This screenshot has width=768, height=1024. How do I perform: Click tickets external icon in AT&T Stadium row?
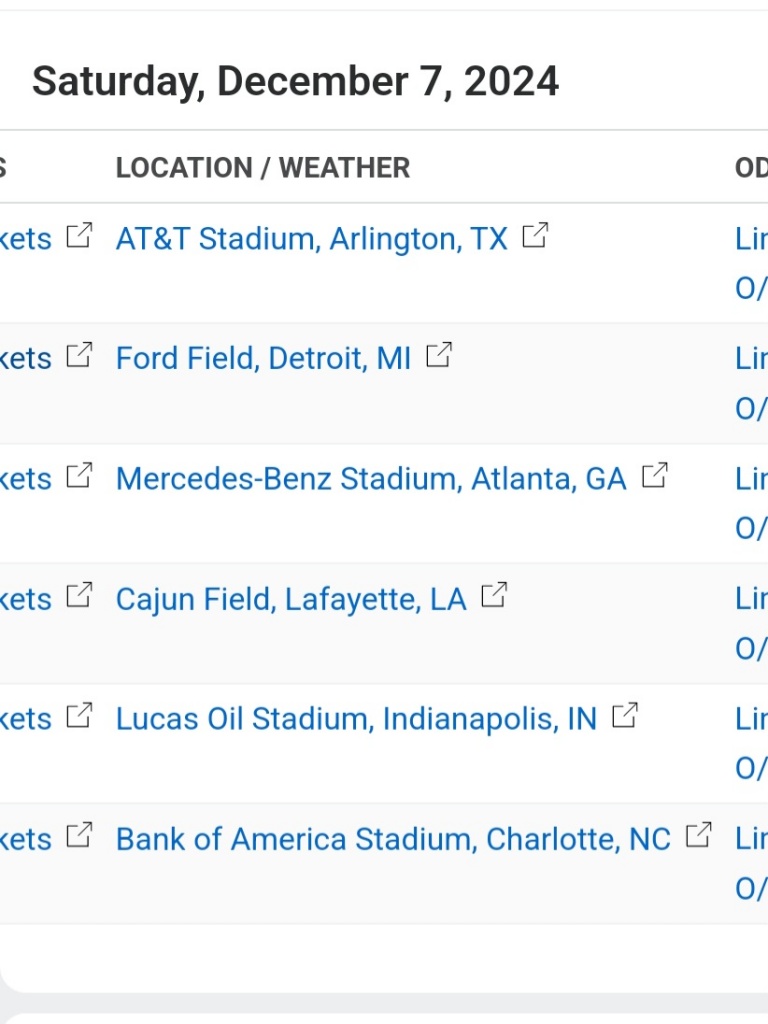(x=79, y=236)
